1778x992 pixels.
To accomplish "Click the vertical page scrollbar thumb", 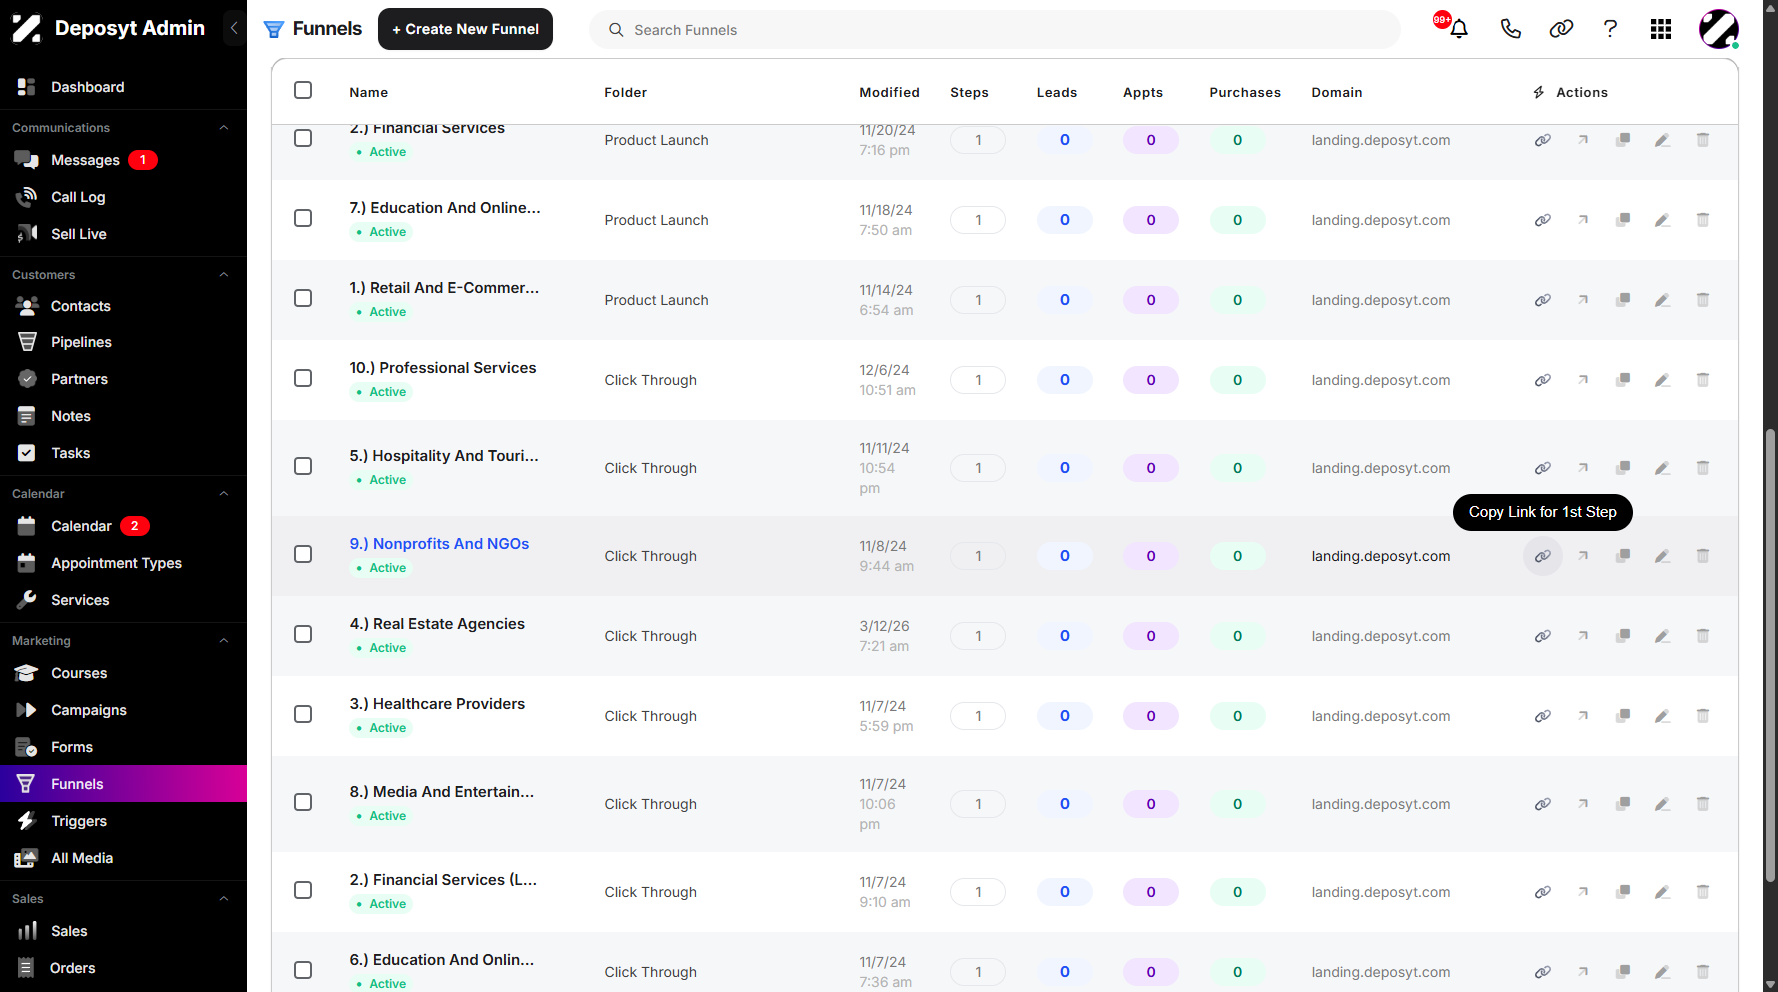I will [1770, 655].
